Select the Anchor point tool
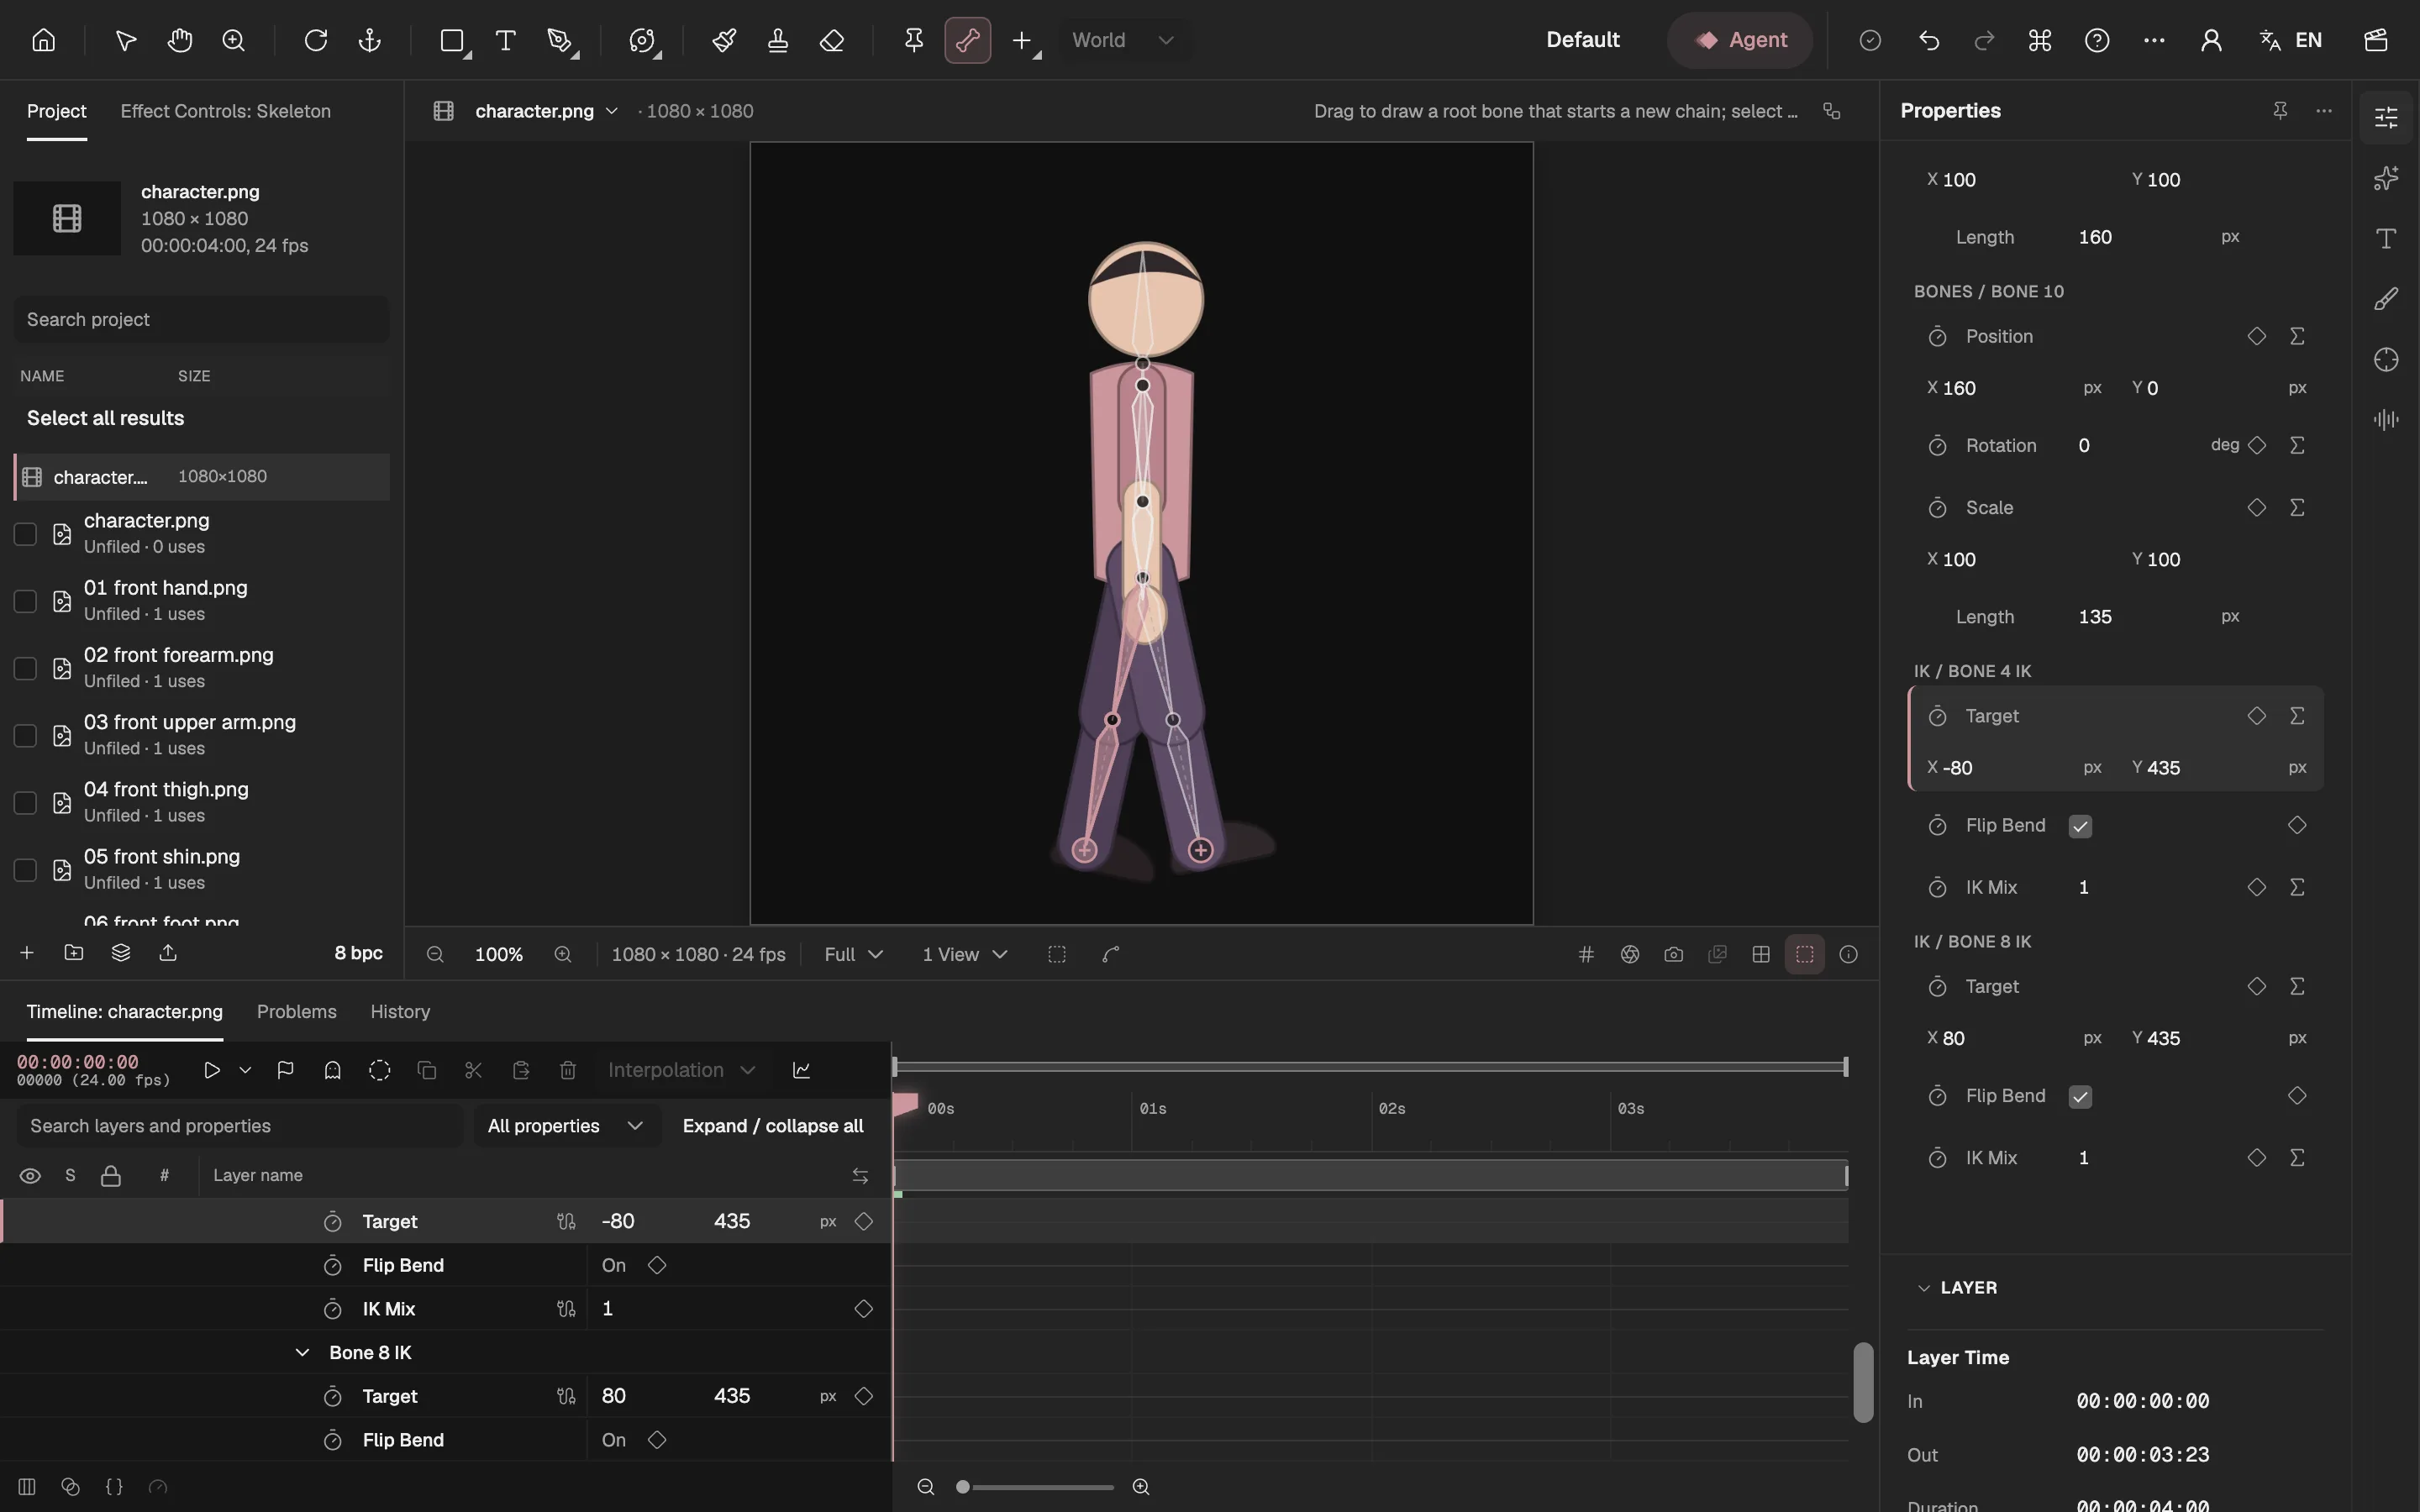2420x1512 pixels. (370, 40)
